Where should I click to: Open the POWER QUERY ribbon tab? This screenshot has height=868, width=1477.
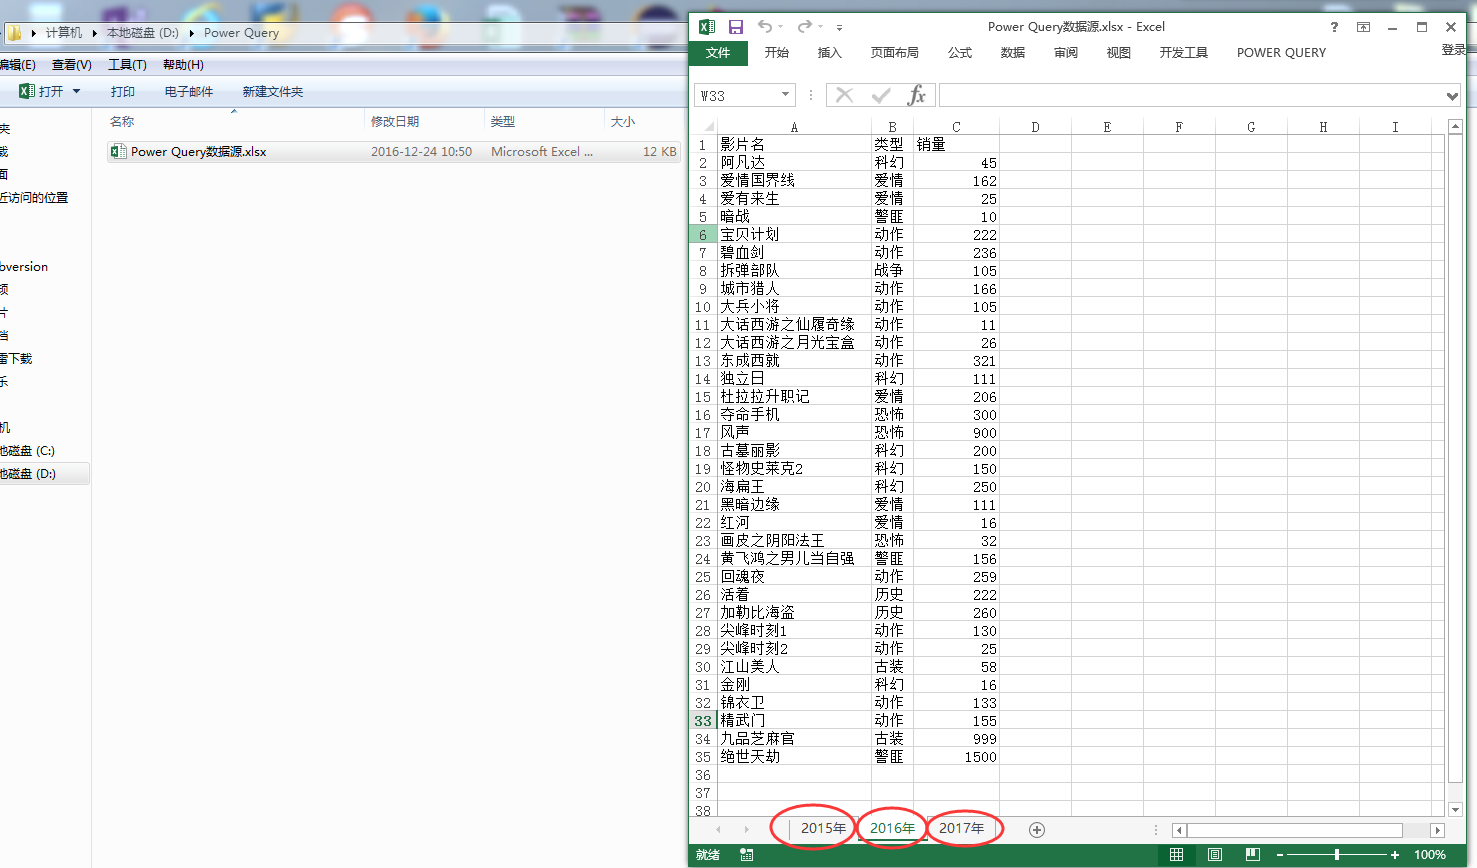1281,53
